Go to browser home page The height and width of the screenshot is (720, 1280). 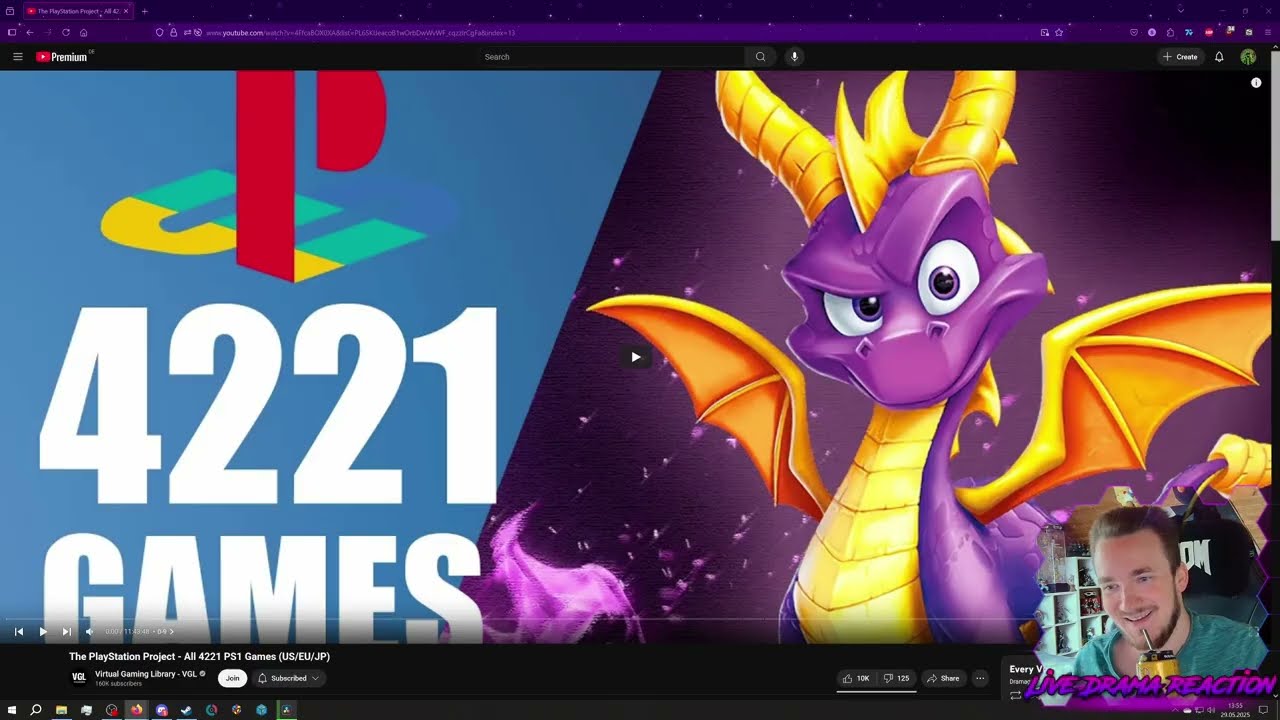(x=84, y=32)
